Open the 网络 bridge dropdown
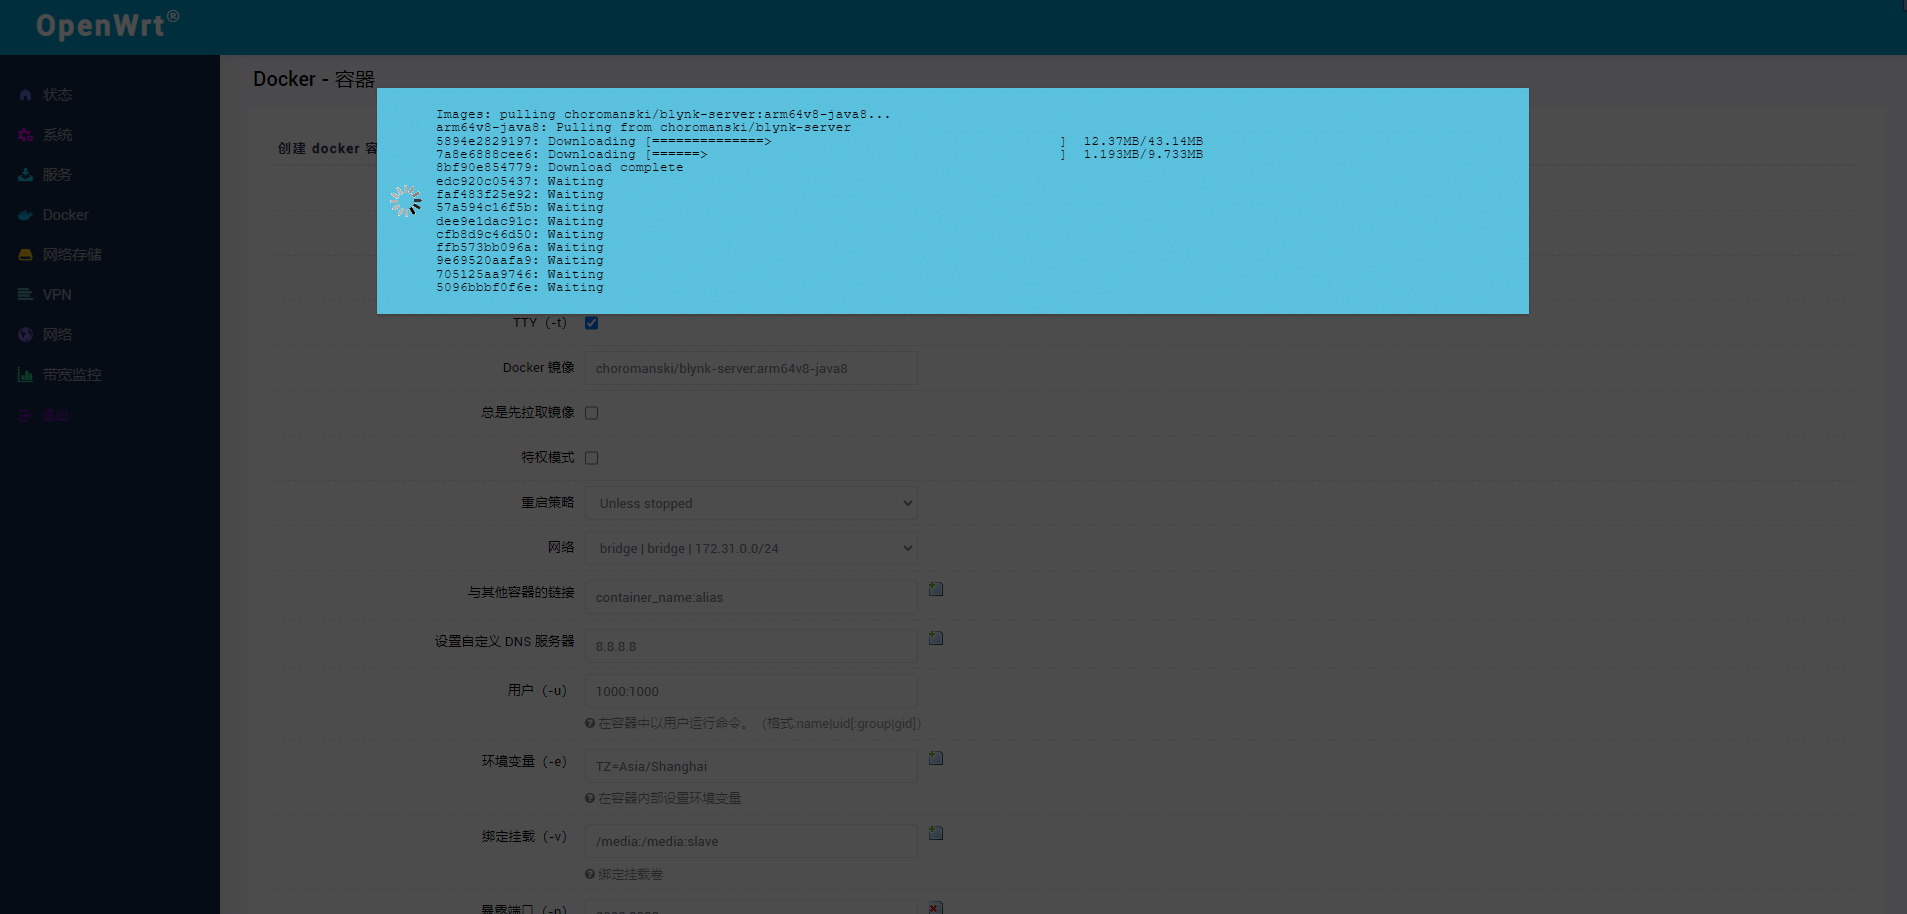Image resolution: width=1907 pixels, height=914 pixels. click(751, 548)
